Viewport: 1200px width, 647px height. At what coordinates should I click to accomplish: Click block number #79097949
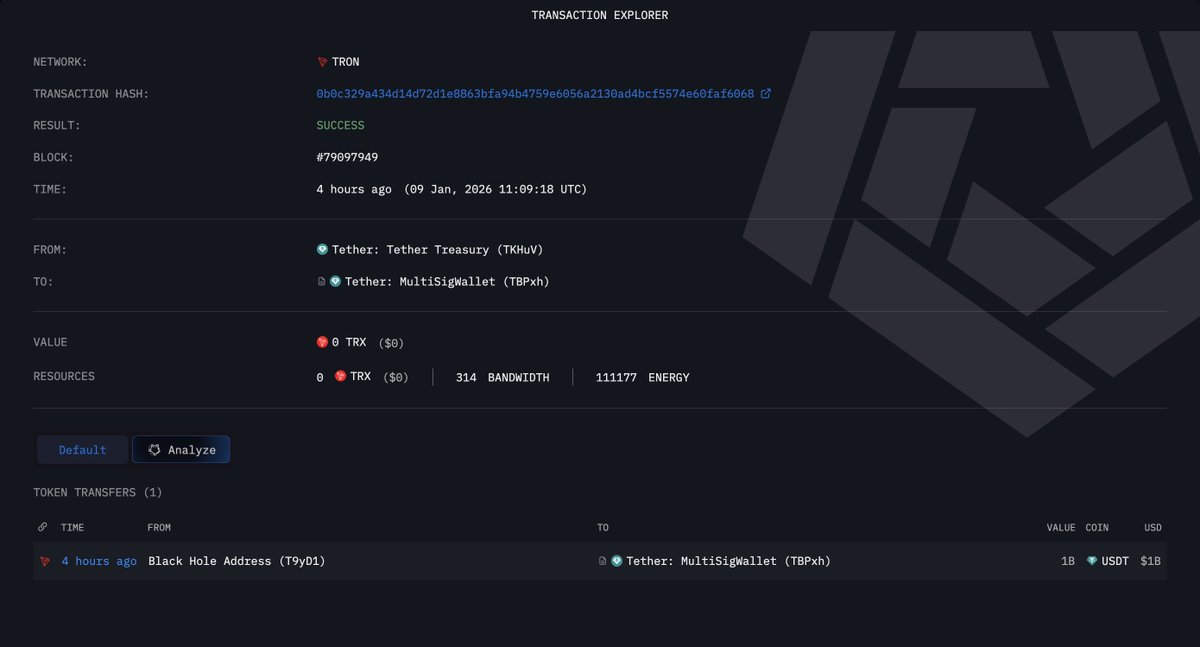tap(347, 157)
